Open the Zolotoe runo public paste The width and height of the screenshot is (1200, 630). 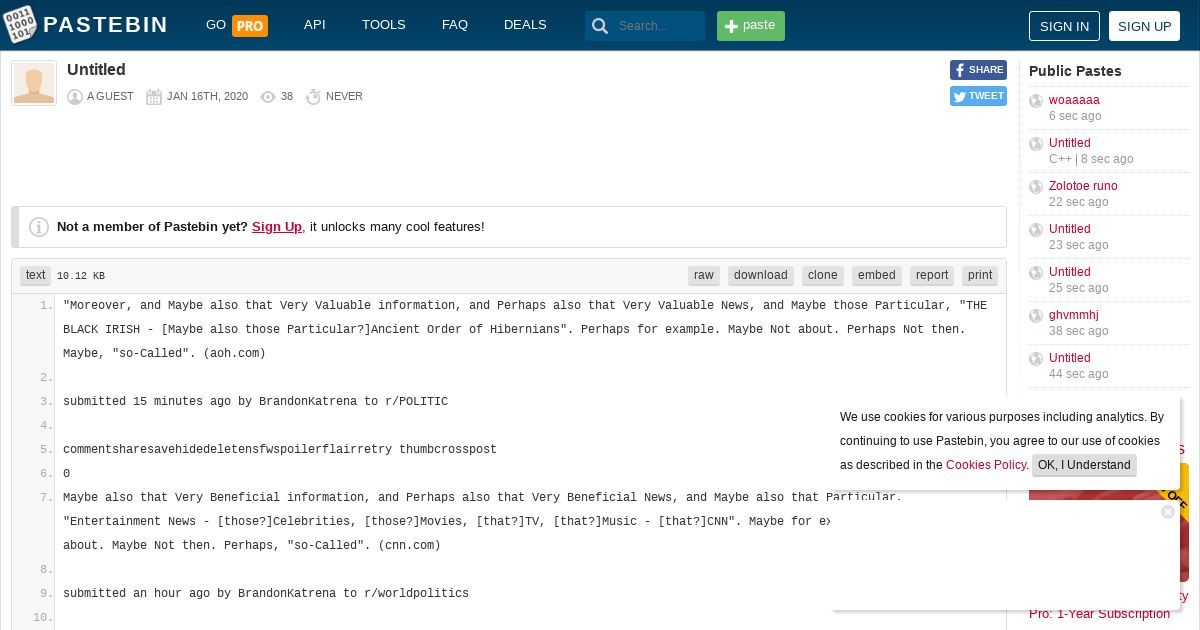click(1083, 186)
